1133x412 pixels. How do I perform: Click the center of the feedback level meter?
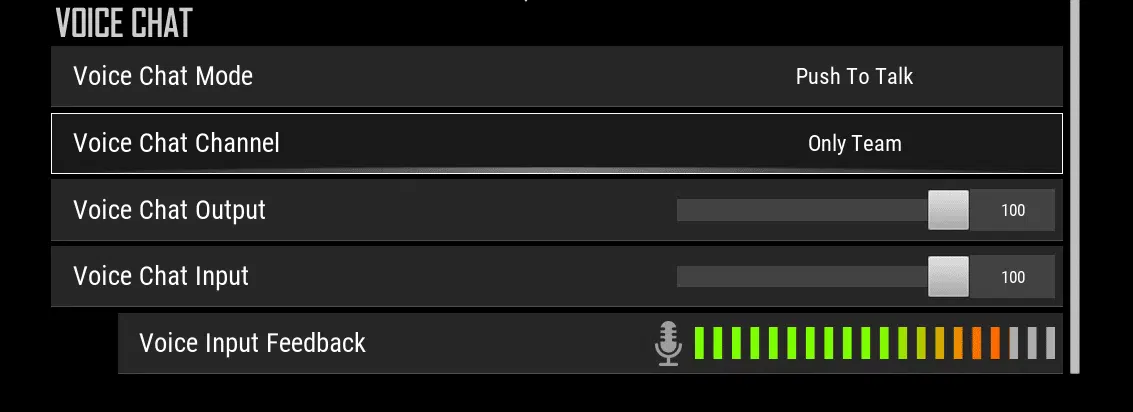[x=874, y=343]
